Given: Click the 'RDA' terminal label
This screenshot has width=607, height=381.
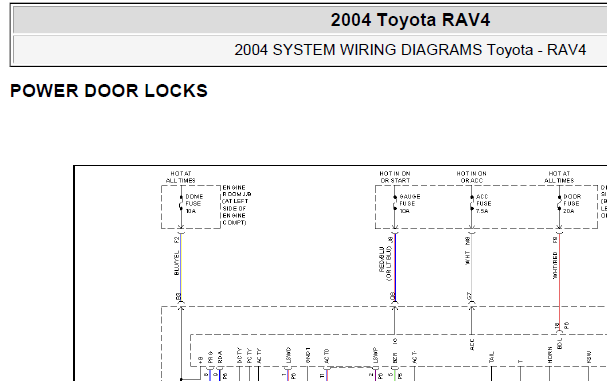Looking at the screenshot, I should pos(220,357).
